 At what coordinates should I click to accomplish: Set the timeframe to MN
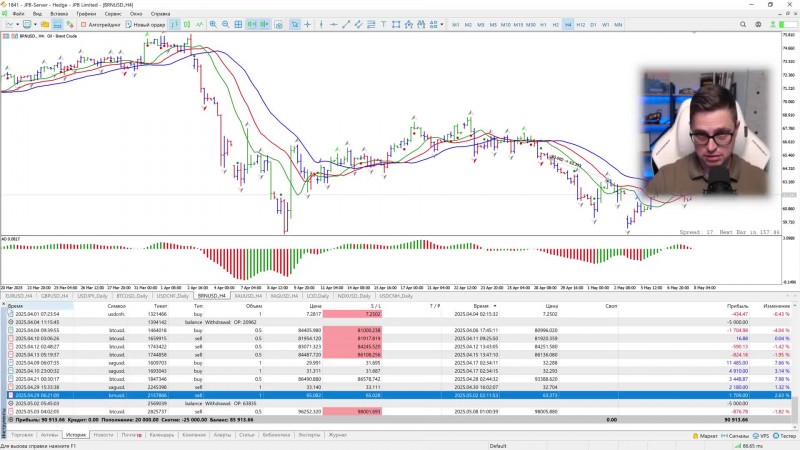[618, 24]
